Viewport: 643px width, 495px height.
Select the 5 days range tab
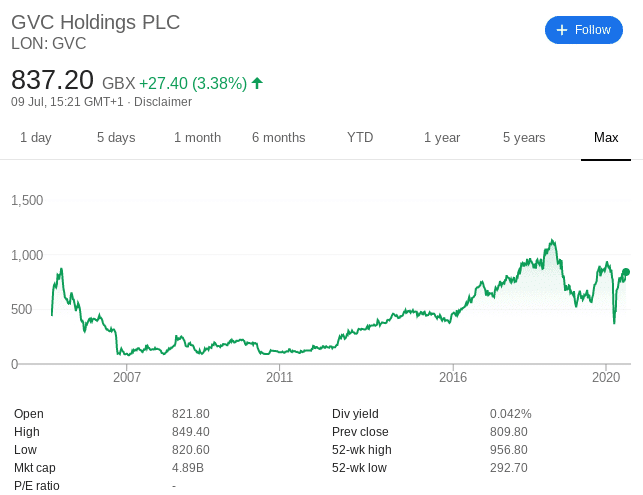click(x=116, y=137)
